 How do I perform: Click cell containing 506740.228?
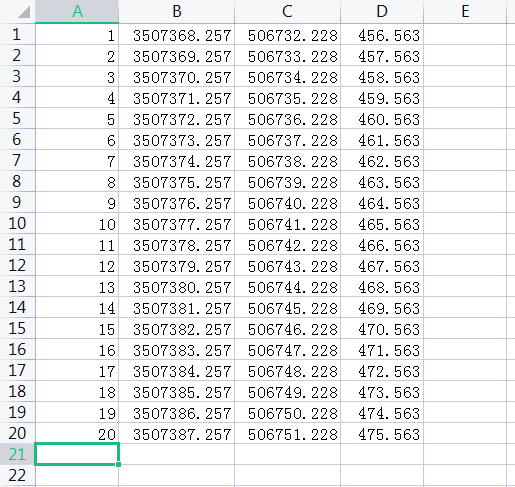coord(287,202)
